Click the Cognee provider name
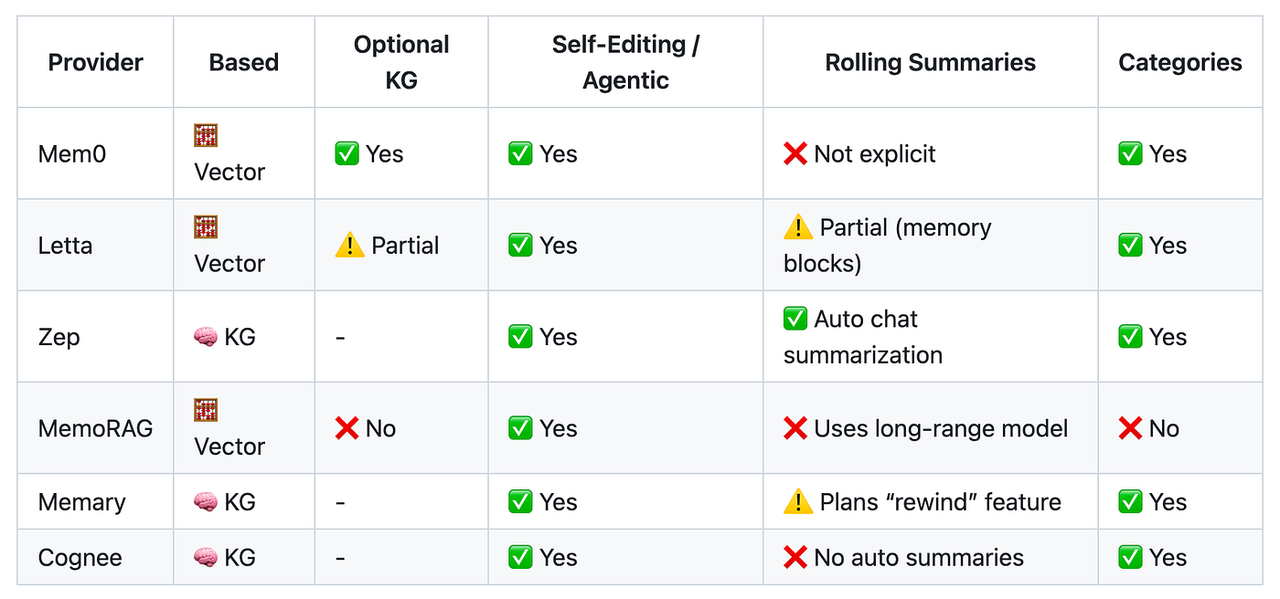The height and width of the screenshot is (599, 1280). pyautogui.click(x=80, y=558)
